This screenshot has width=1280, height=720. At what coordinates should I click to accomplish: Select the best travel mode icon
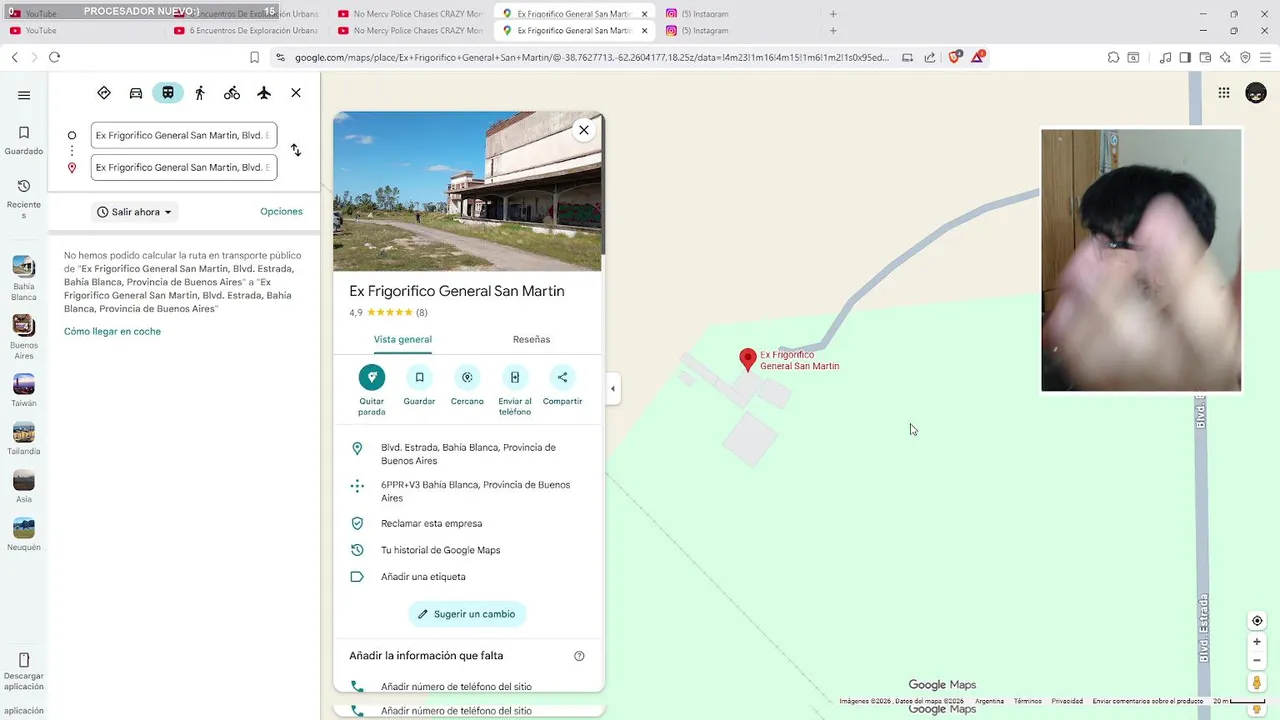pyautogui.click(x=104, y=93)
